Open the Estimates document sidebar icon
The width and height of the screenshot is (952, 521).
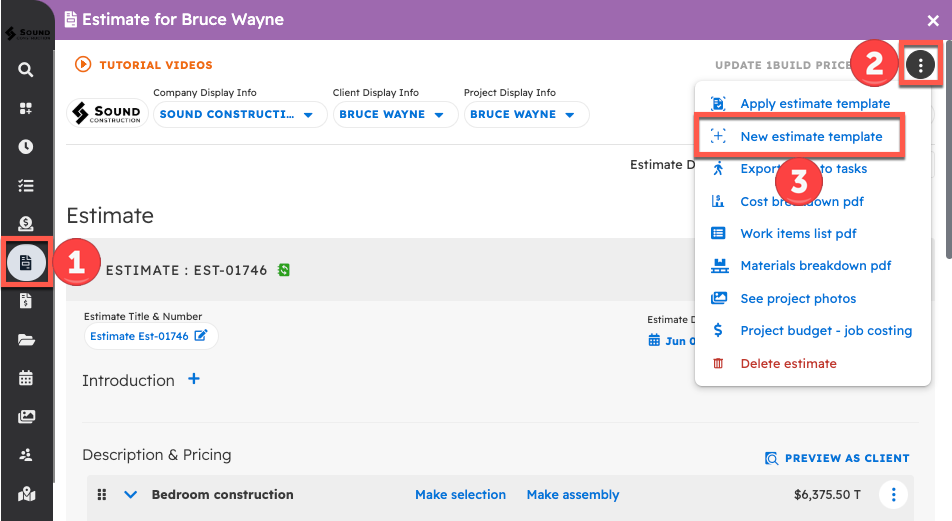26,262
